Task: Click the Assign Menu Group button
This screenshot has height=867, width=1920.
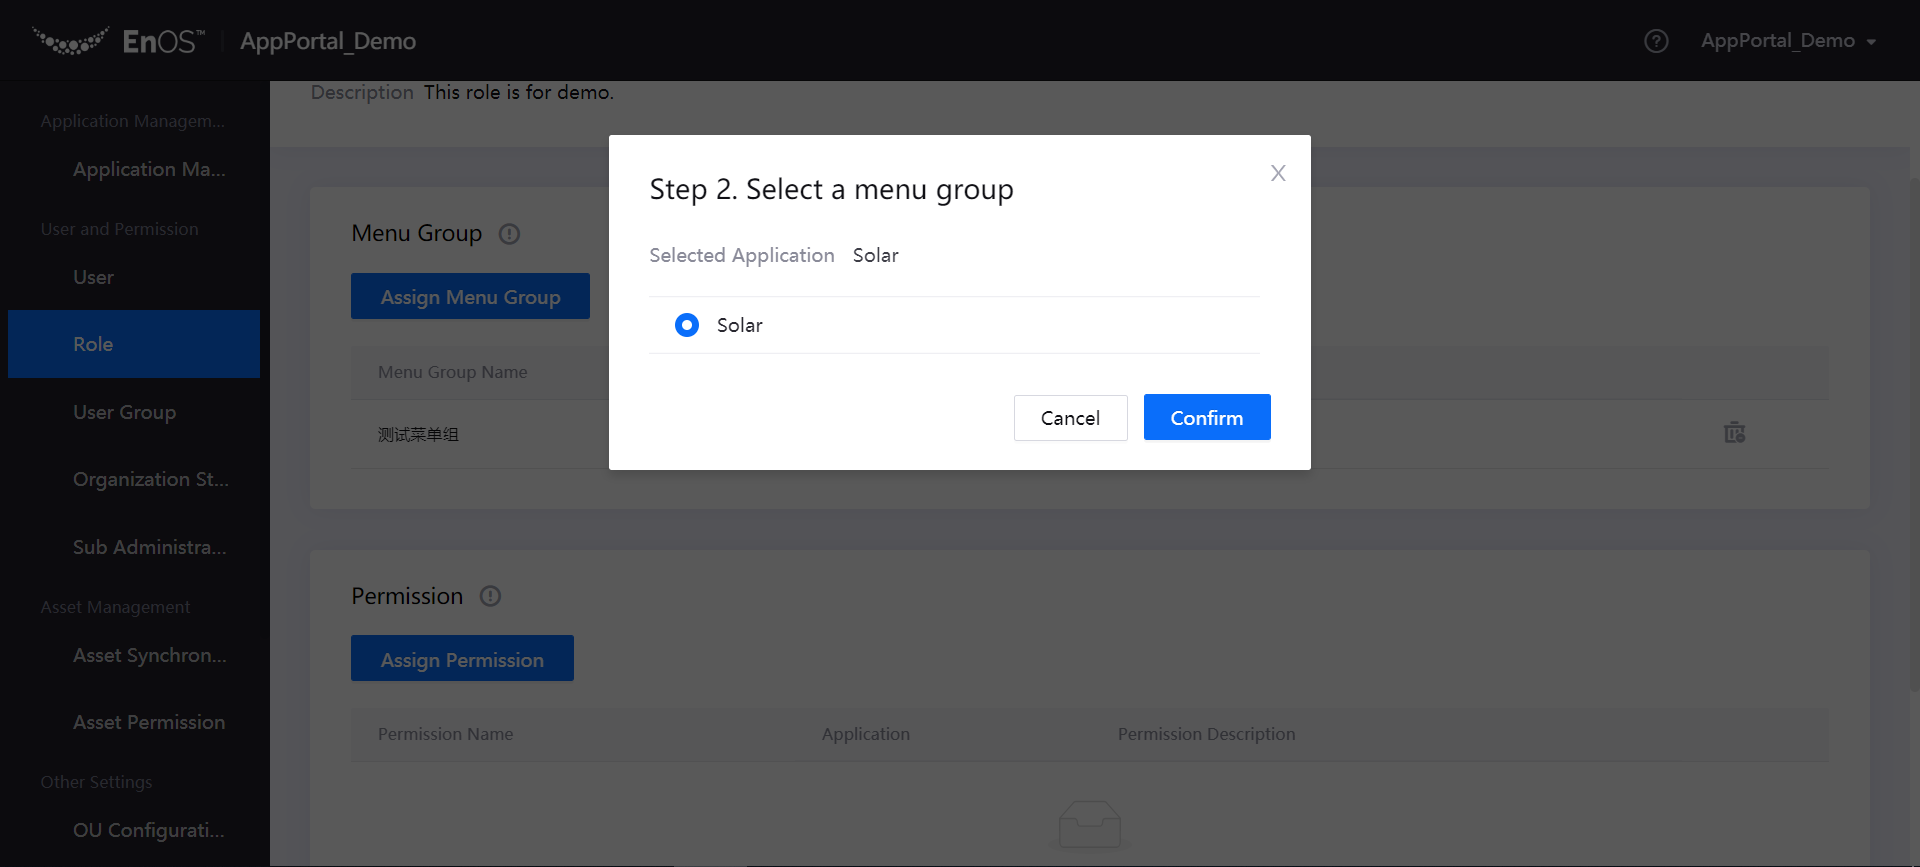Action: coord(470,297)
